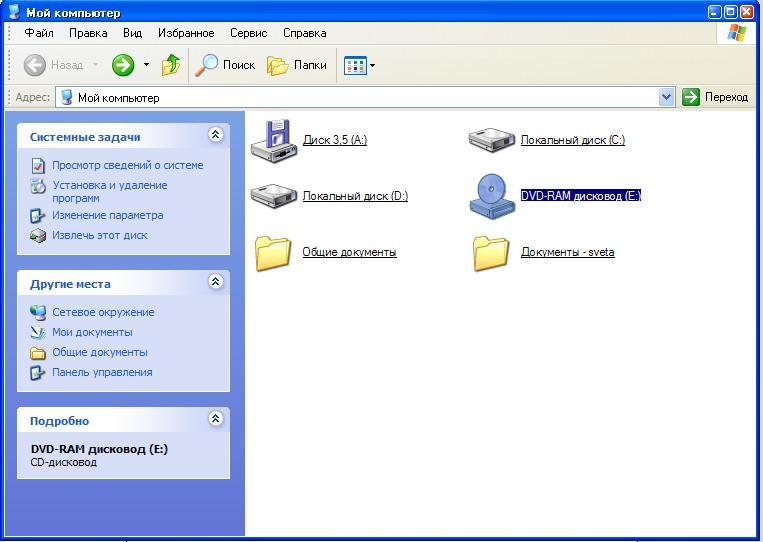Click the Панель управления sidebar icon
Screen dimensions: 763x542
pyautogui.click(x=37, y=373)
